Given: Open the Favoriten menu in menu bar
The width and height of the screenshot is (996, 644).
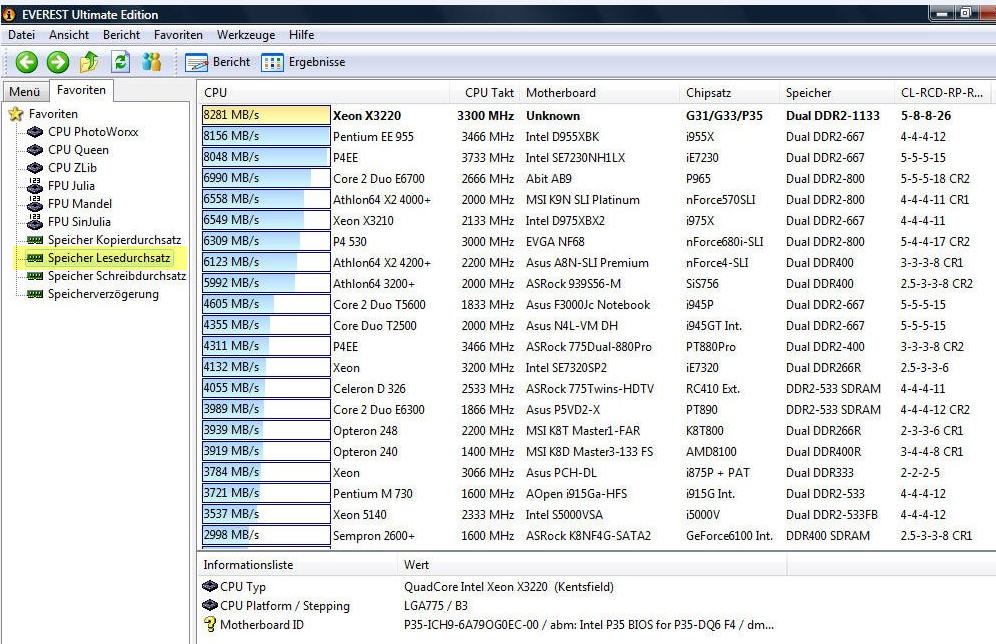Looking at the screenshot, I should pos(178,35).
